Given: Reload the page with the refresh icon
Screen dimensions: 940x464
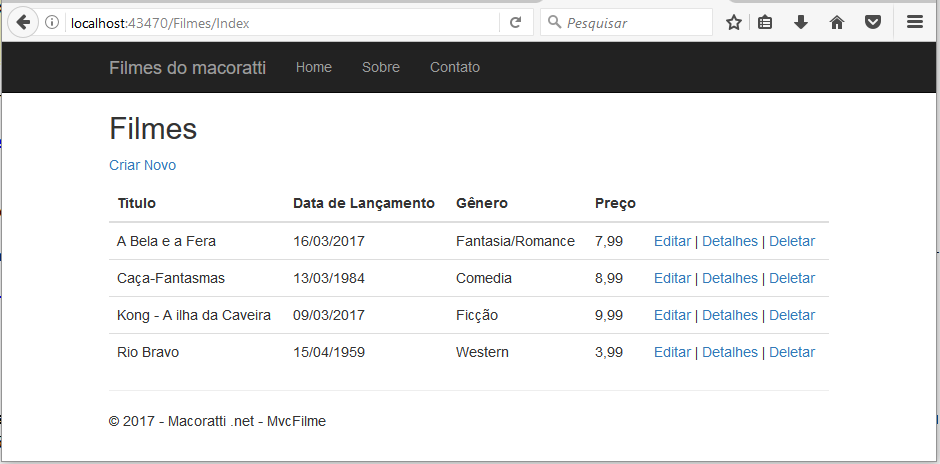Looking at the screenshot, I should tap(515, 23).
